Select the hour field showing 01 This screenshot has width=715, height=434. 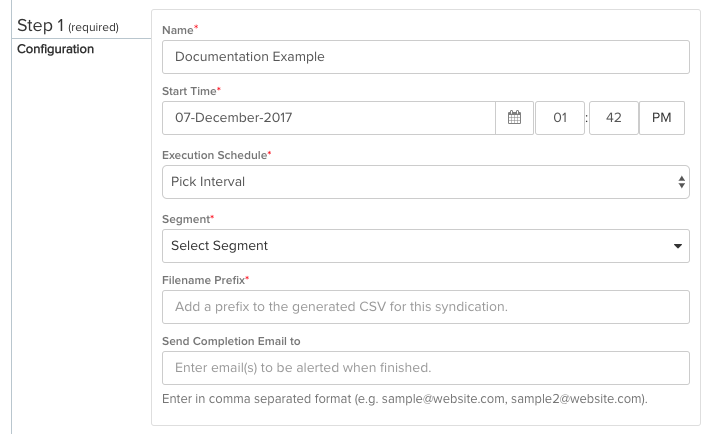point(560,118)
